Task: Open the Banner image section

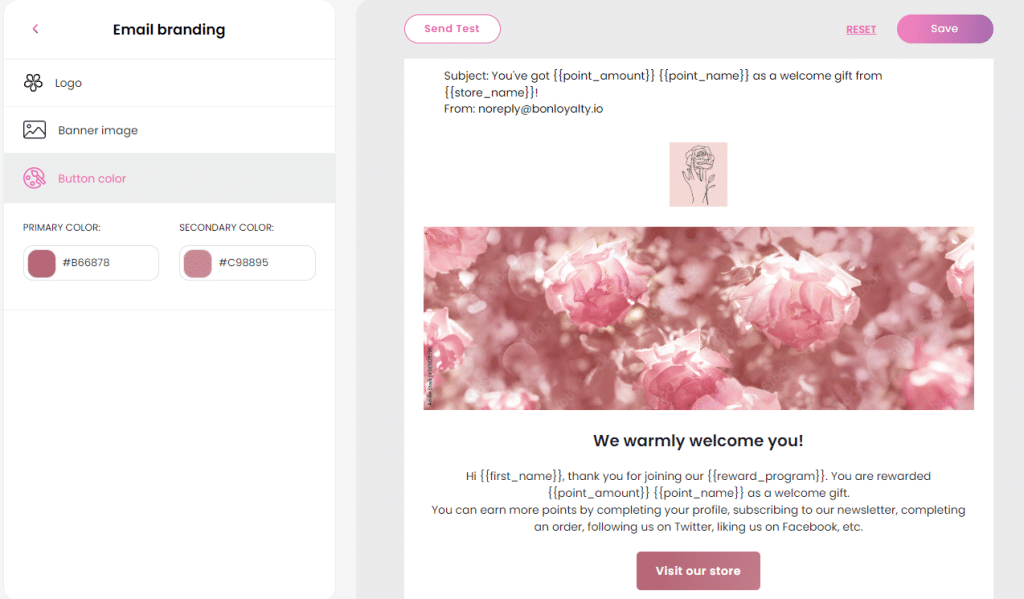Action: pyautogui.click(x=170, y=130)
